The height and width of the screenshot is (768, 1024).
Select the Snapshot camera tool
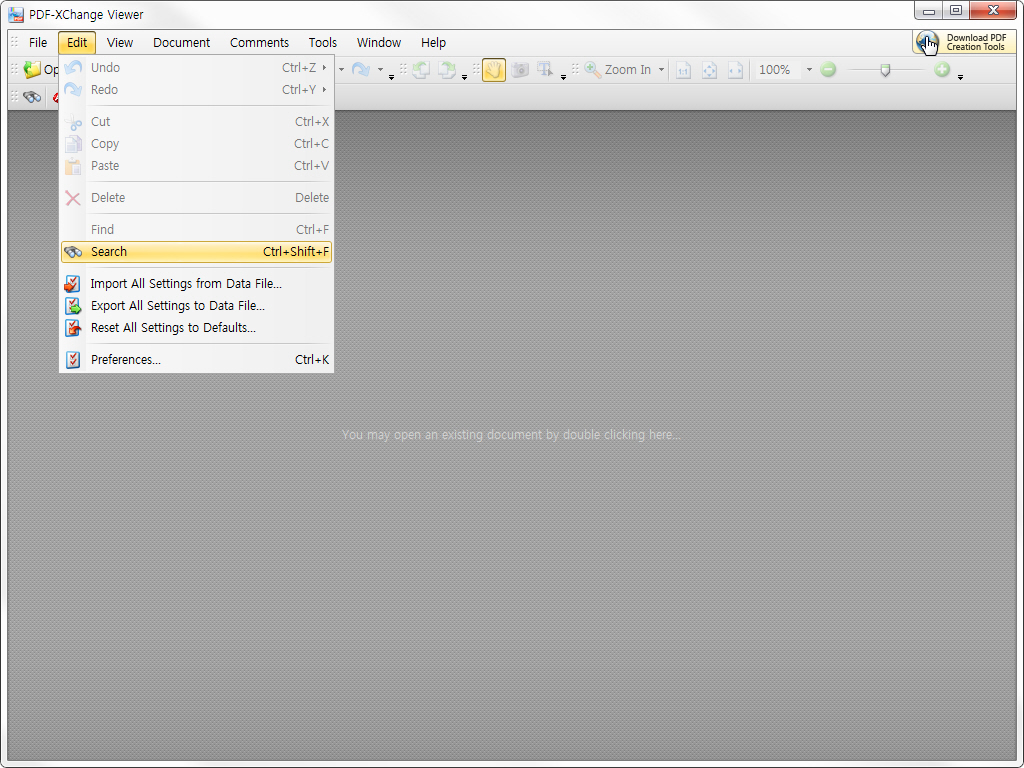pyautogui.click(x=520, y=69)
